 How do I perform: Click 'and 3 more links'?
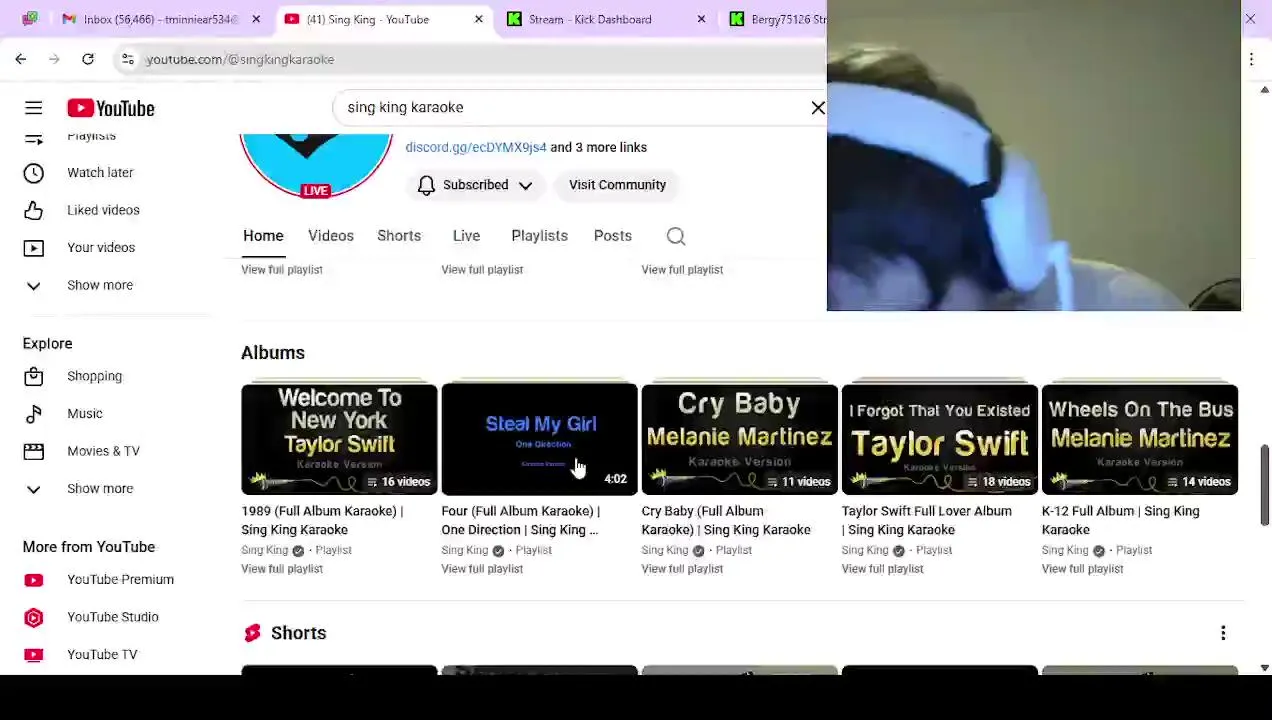pos(599,147)
